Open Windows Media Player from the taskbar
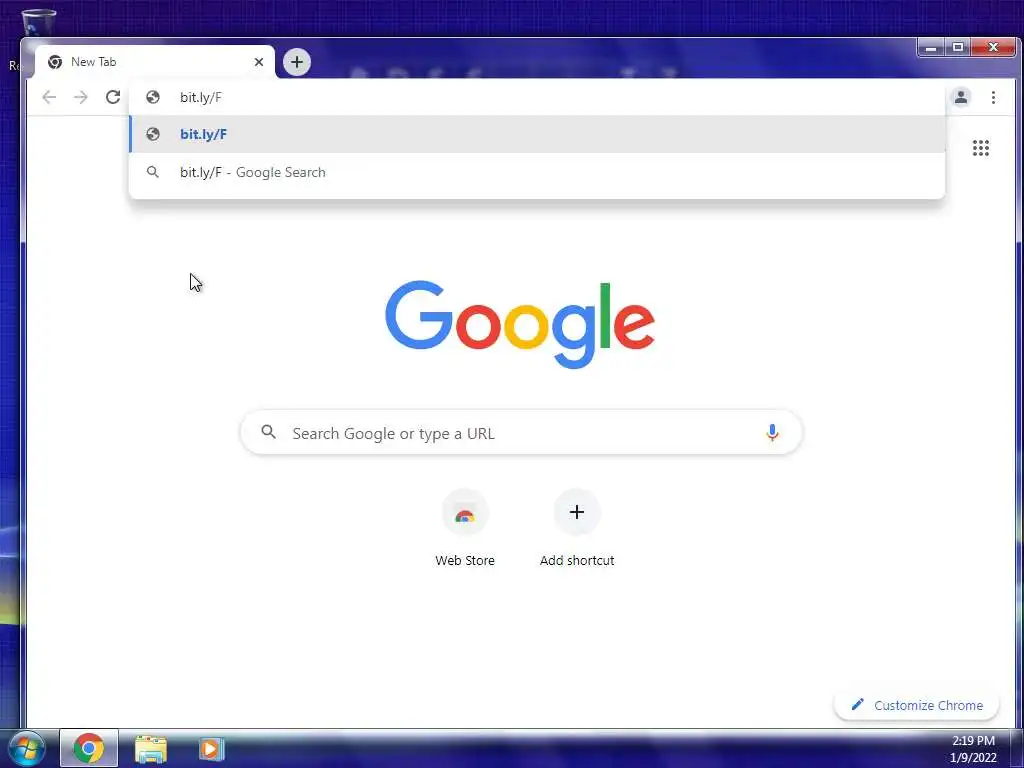Viewport: 1024px width, 768px height. pos(211,749)
